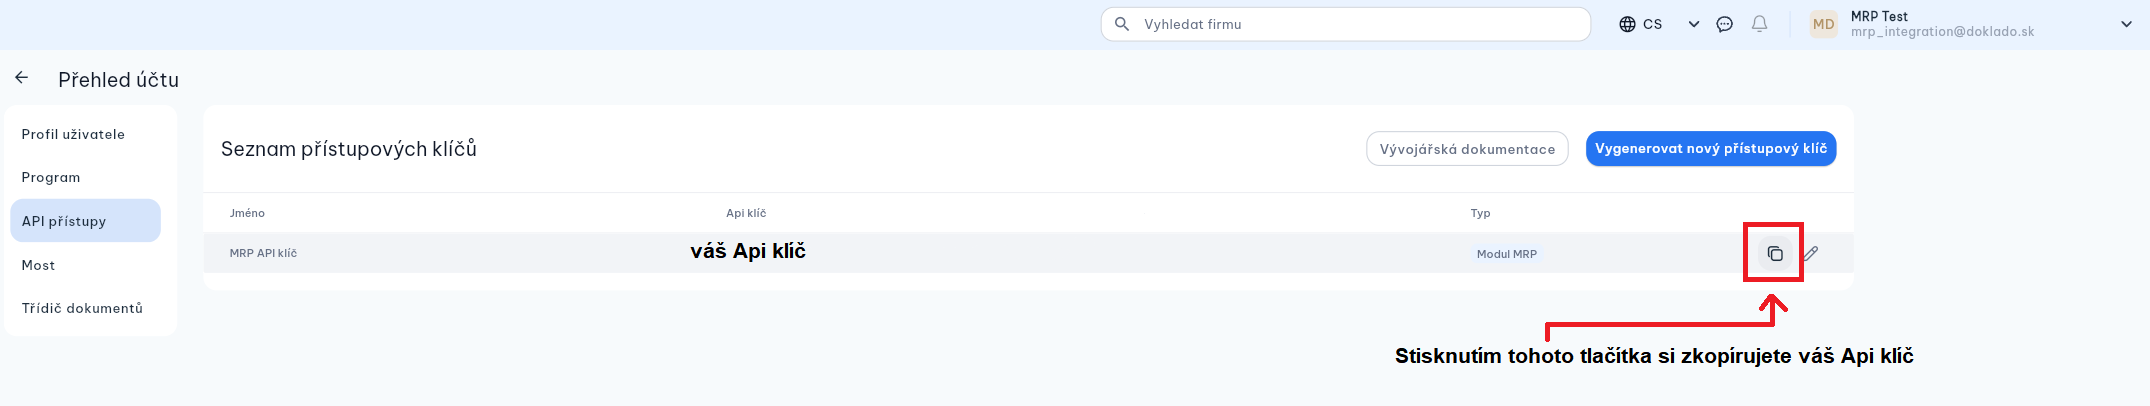Open the notifications bell
2150x406 pixels.
point(1759,24)
